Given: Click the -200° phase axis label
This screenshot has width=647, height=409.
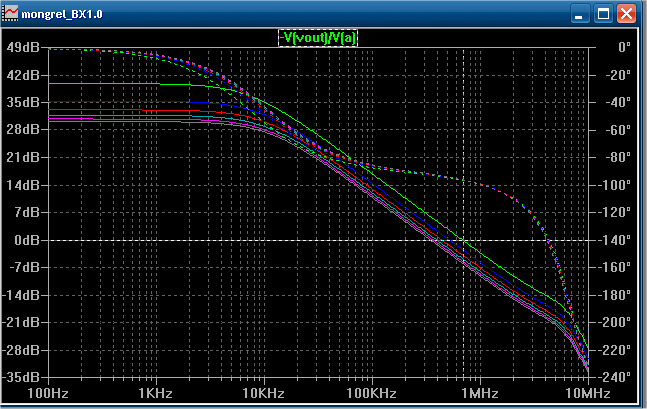Looking at the screenshot, I should point(615,322).
